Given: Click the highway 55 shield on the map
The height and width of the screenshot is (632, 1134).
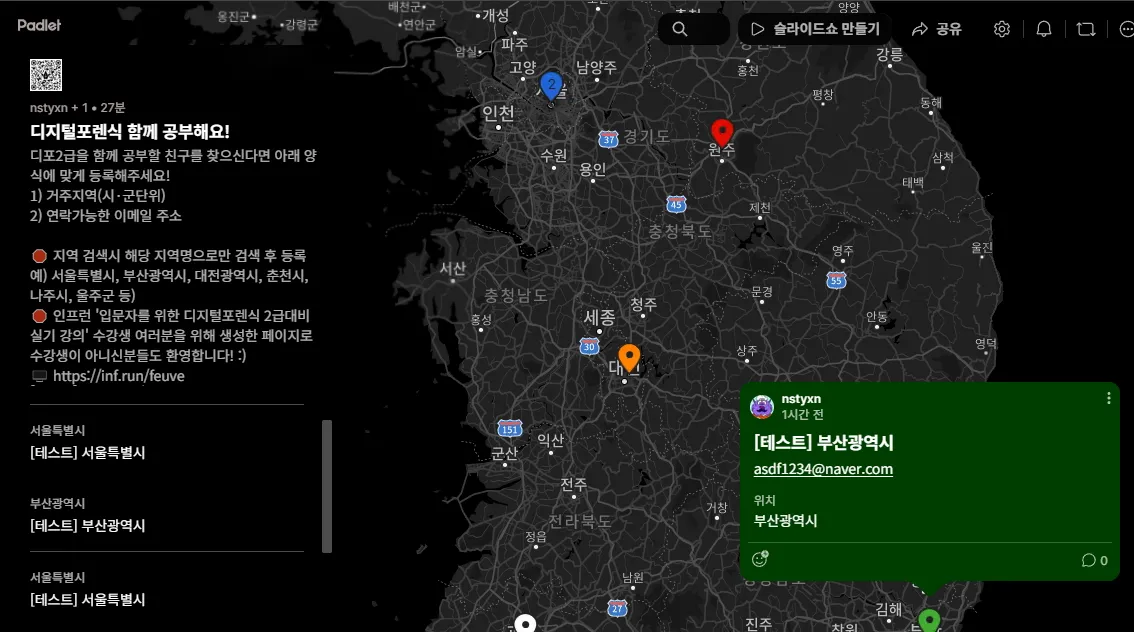Looking at the screenshot, I should tap(837, 281).
